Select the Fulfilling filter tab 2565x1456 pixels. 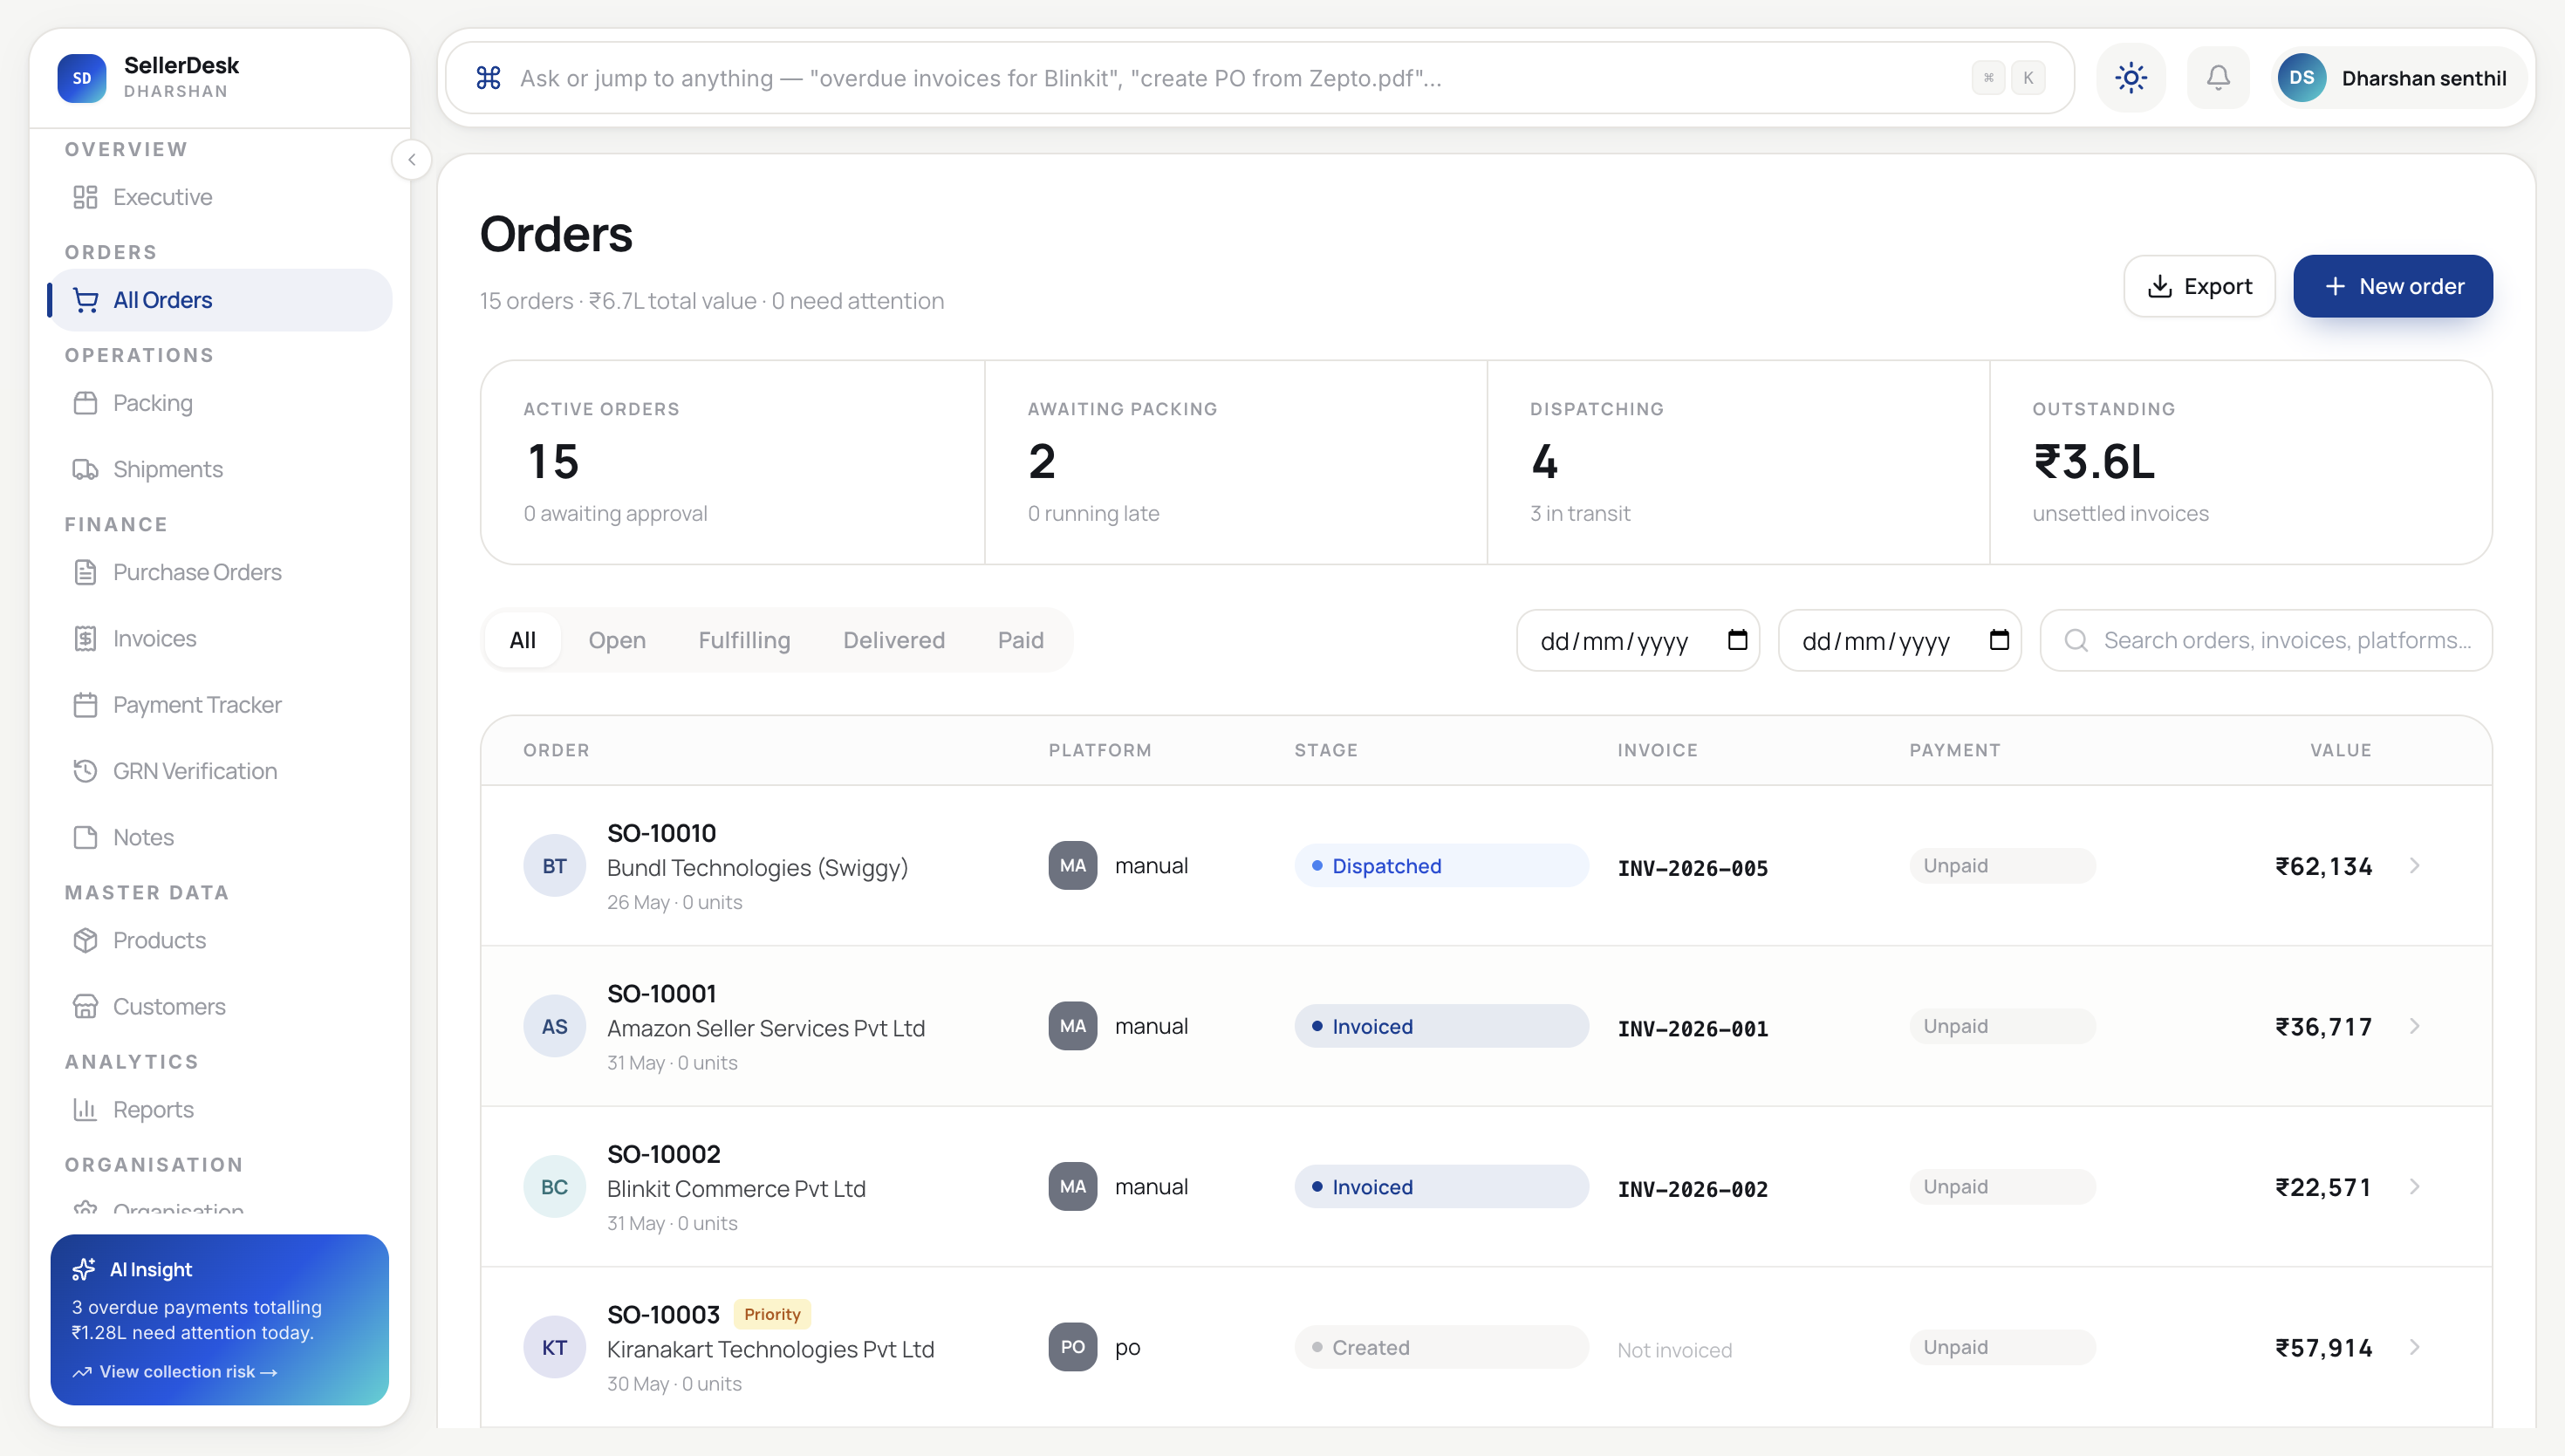click(744, 640)
